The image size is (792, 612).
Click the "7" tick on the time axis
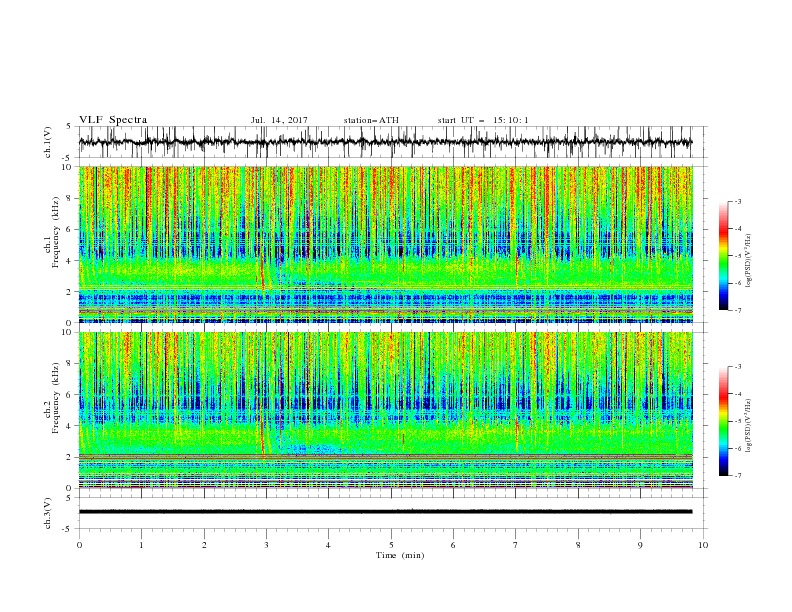(x=516, y=545)
